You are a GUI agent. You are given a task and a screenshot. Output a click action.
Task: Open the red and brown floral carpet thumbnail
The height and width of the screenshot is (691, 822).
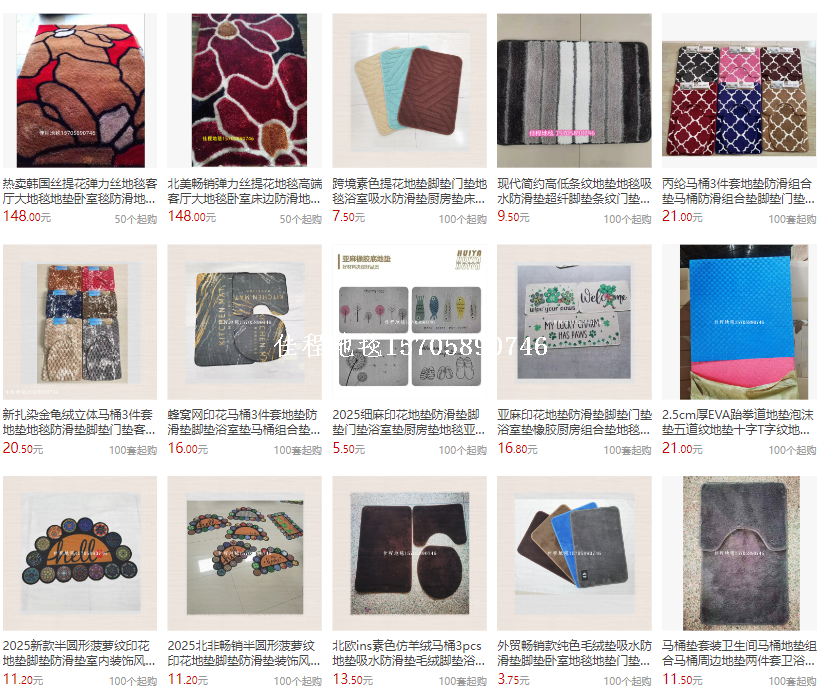point(80,91)
